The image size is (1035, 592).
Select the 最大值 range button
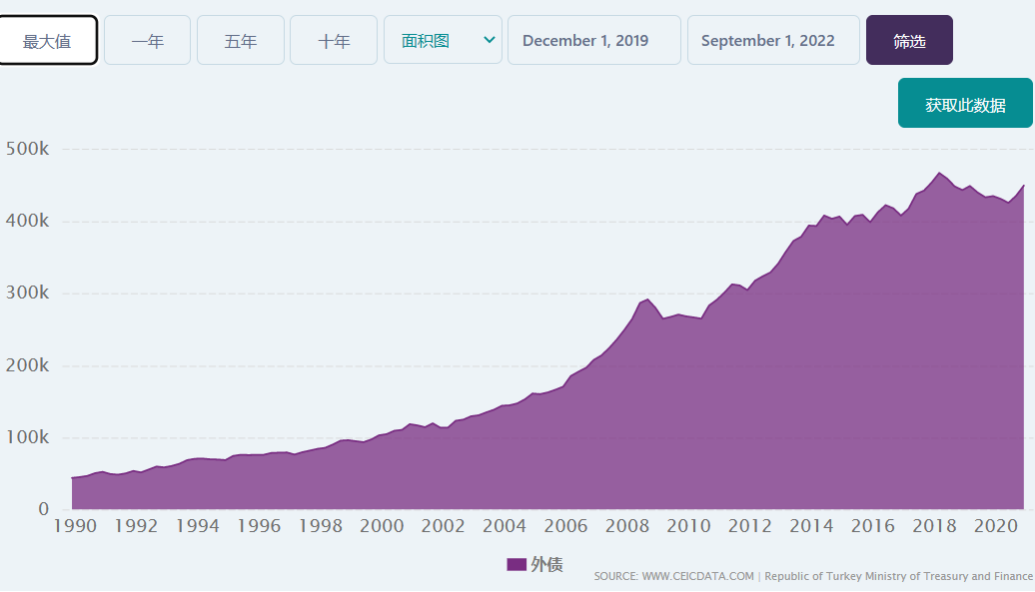pos(48,40)
